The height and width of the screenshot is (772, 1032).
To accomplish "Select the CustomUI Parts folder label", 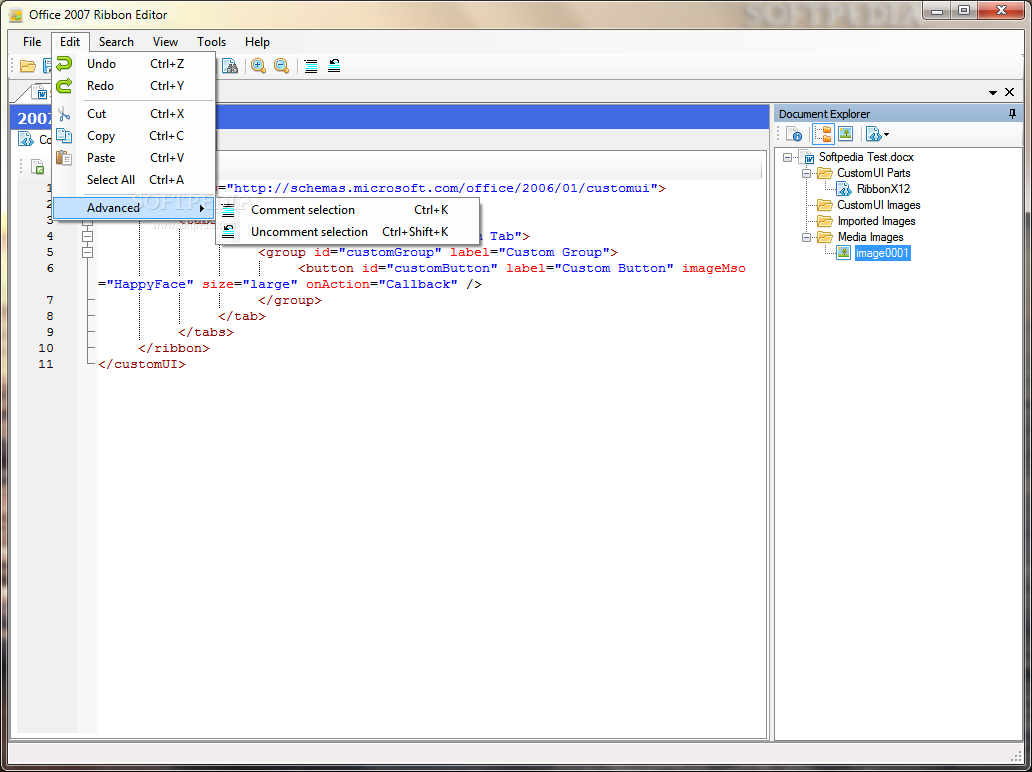I will click(873, 173).
